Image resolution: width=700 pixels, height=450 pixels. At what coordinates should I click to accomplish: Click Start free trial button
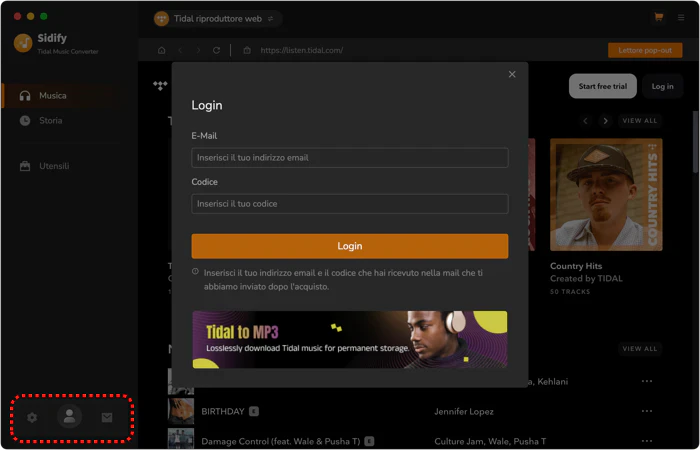[603, 86]
